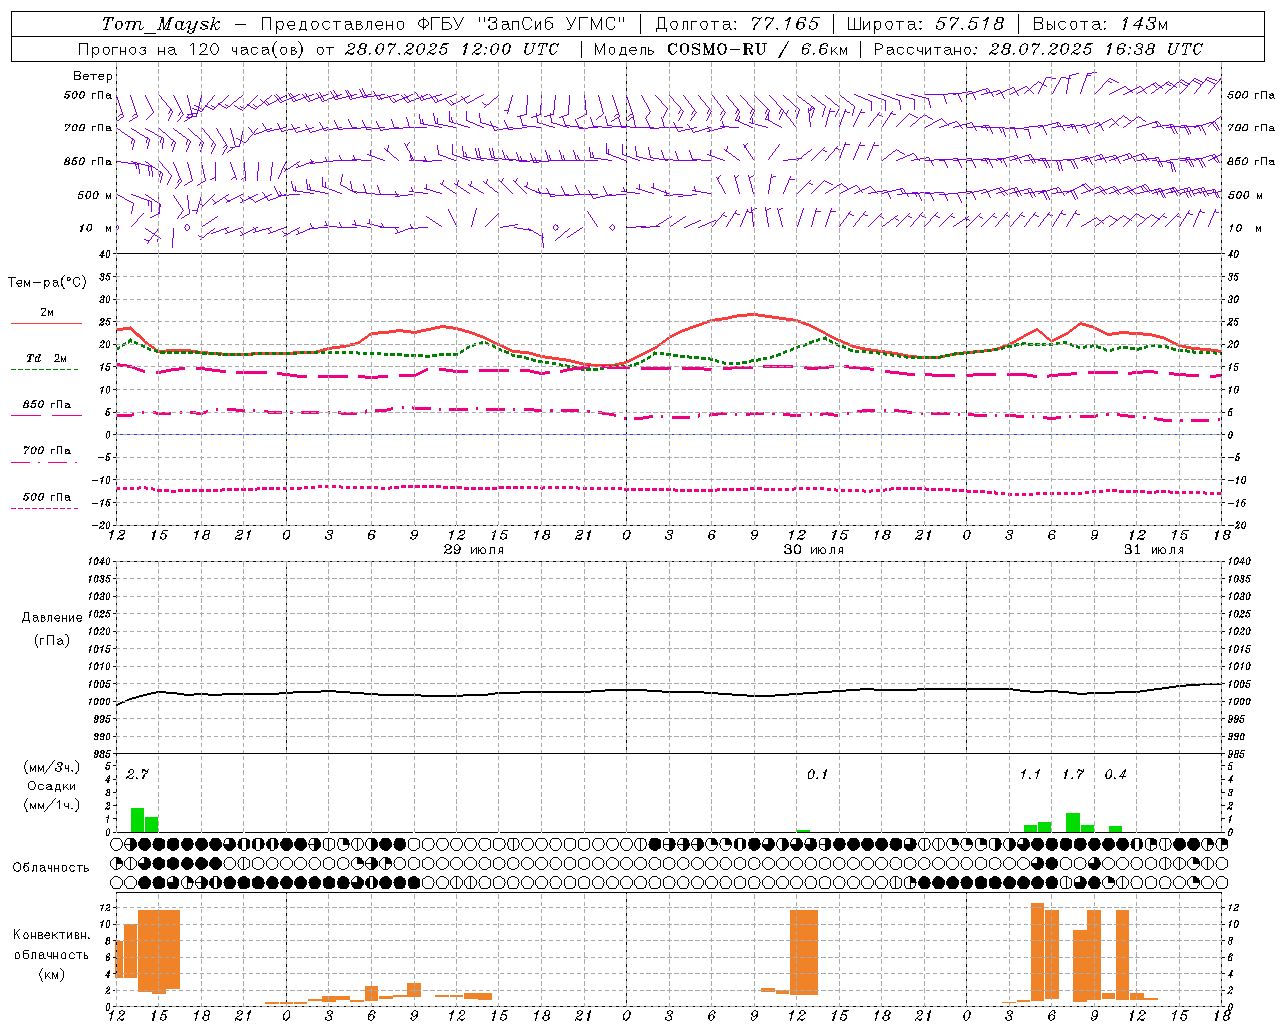Image resolution: width=1280 pixels, height=1024 pixels.
Task: Click the Td 2м dew point legend entry
Action: coord(47,358)
